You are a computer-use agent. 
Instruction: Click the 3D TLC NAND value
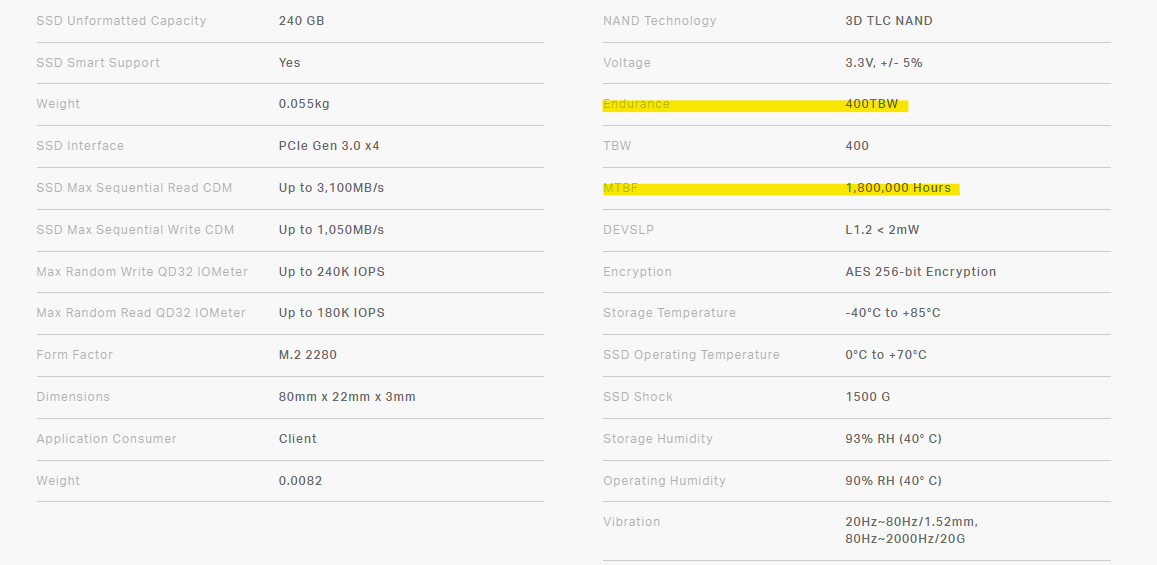tap(889, 21)
